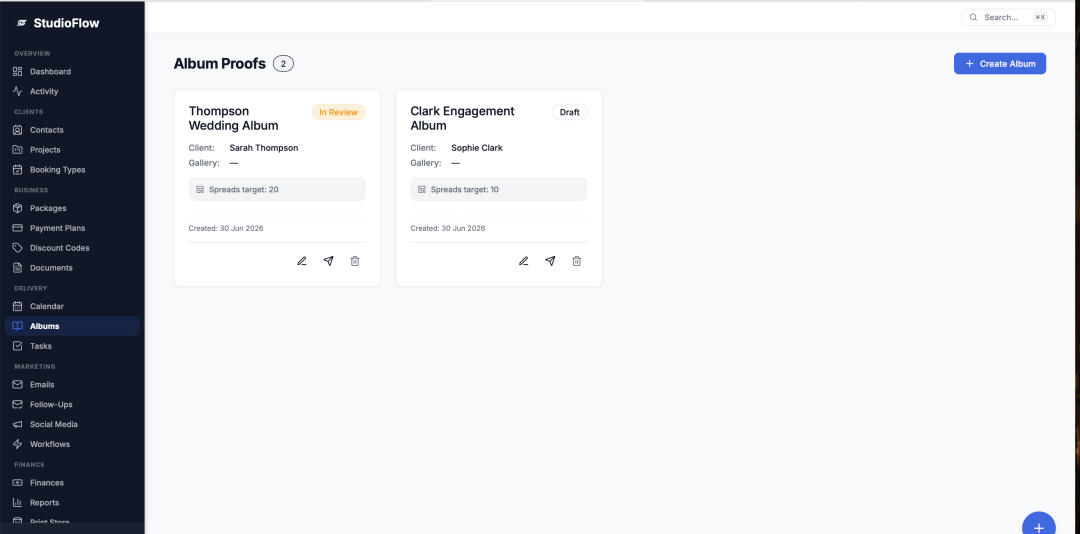Image resolution: width=1080 pixels, height=534 pixels.
Task: Click the Tasks checkmark icon
Action: [18, 347]
